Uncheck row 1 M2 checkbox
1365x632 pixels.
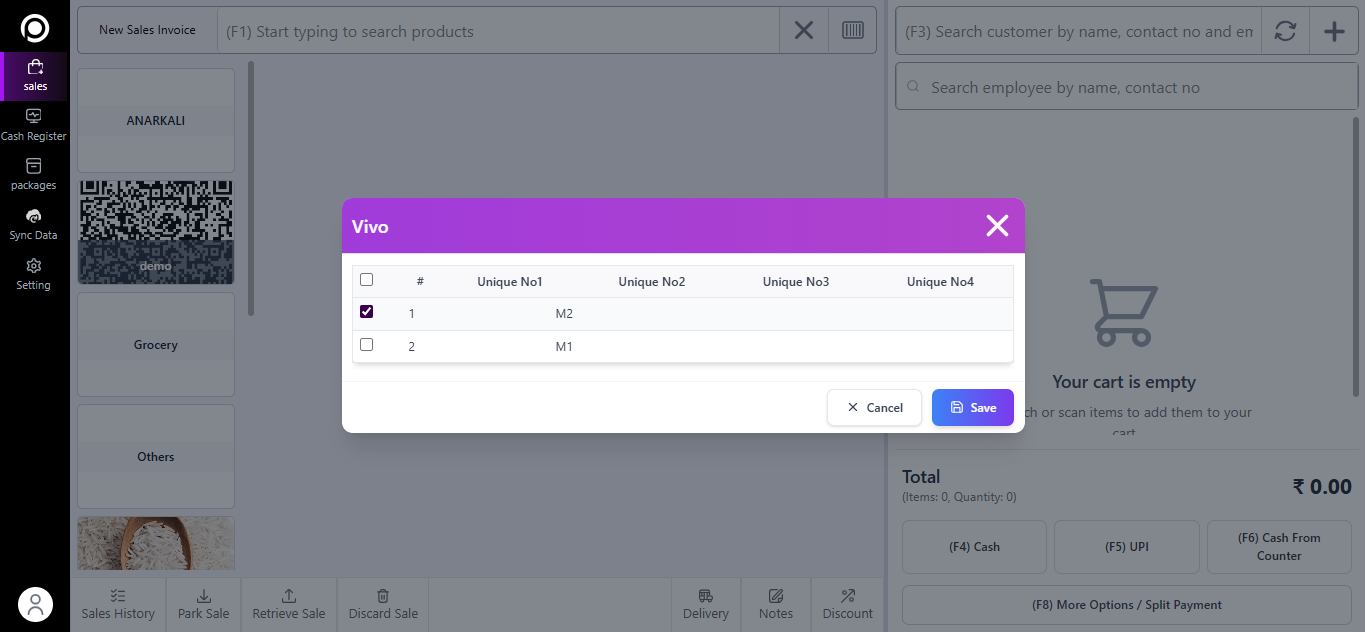click(x=366, y=312)
